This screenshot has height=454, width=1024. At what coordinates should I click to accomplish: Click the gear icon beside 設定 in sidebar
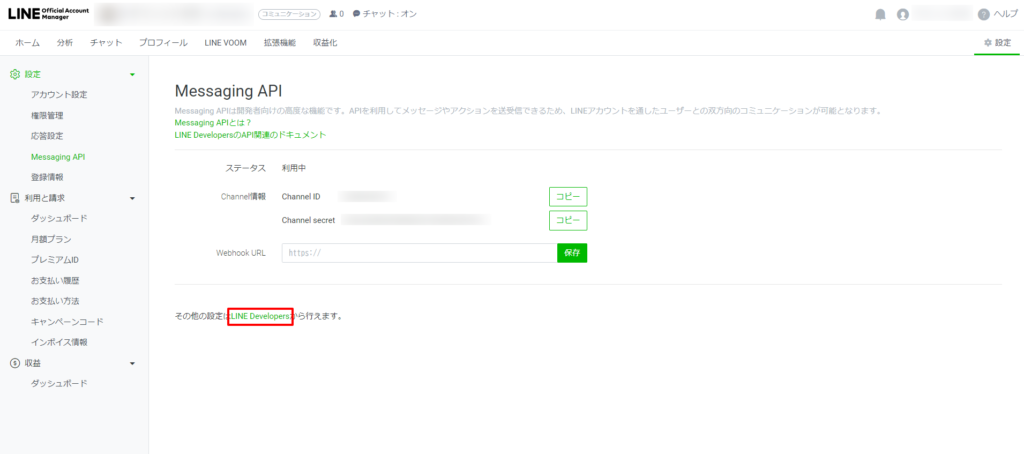tap(15, 74)
